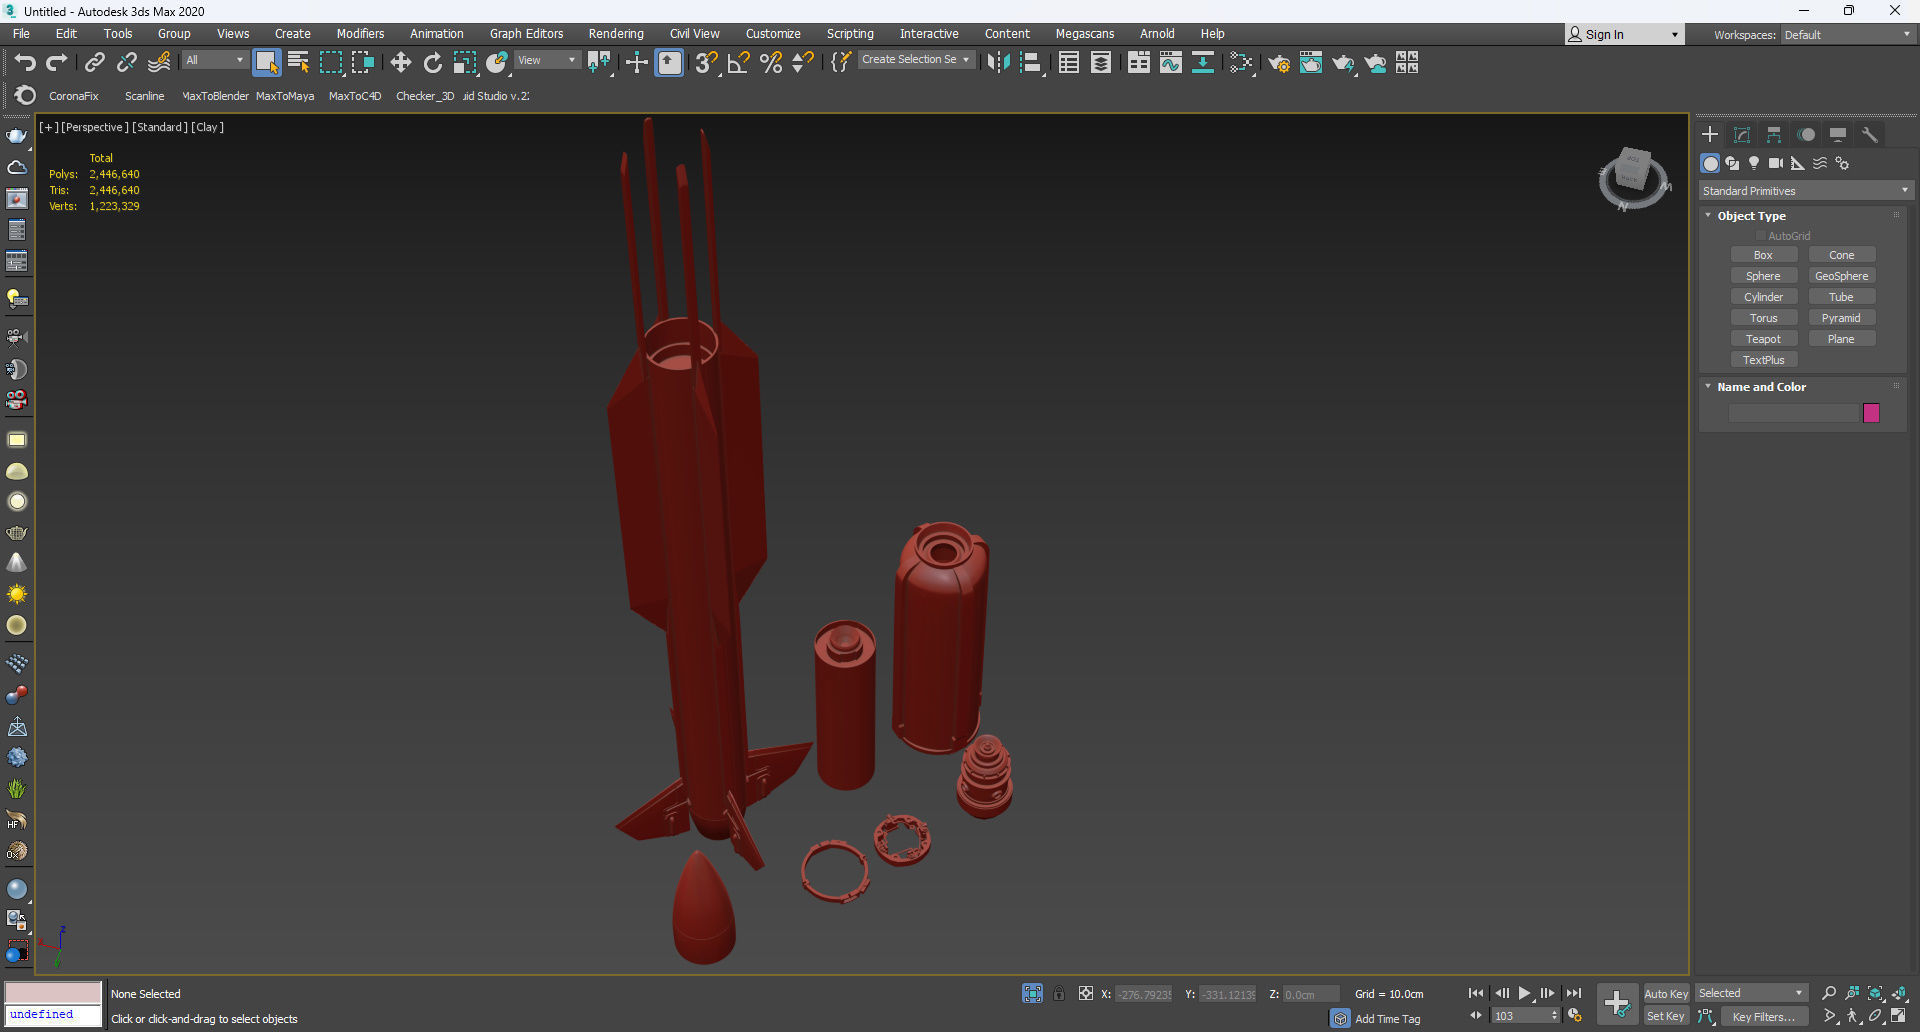Toggle Selection Lock padlock
Screen dimensions: 1920x1032
click(1059, 993)
